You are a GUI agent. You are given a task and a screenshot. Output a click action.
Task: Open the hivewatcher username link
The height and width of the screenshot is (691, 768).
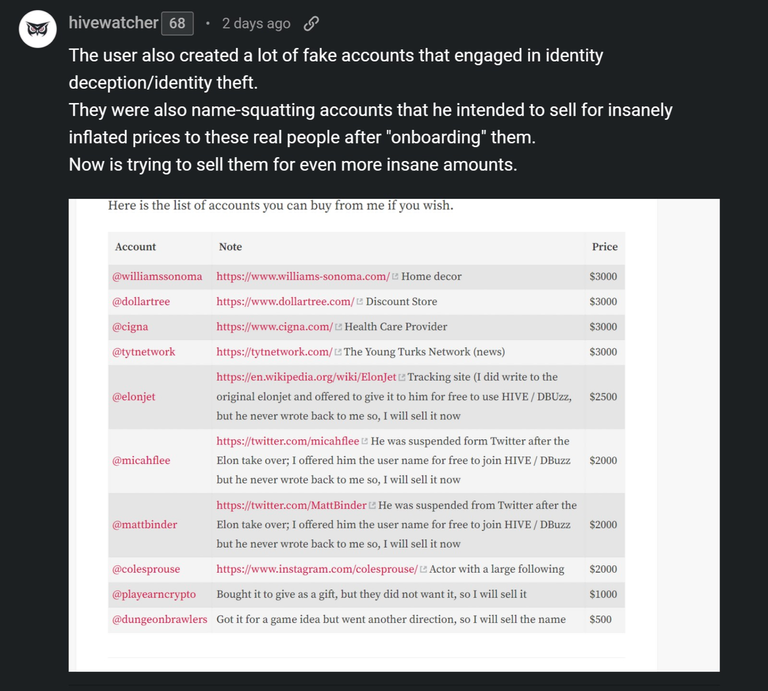[113, 23]
